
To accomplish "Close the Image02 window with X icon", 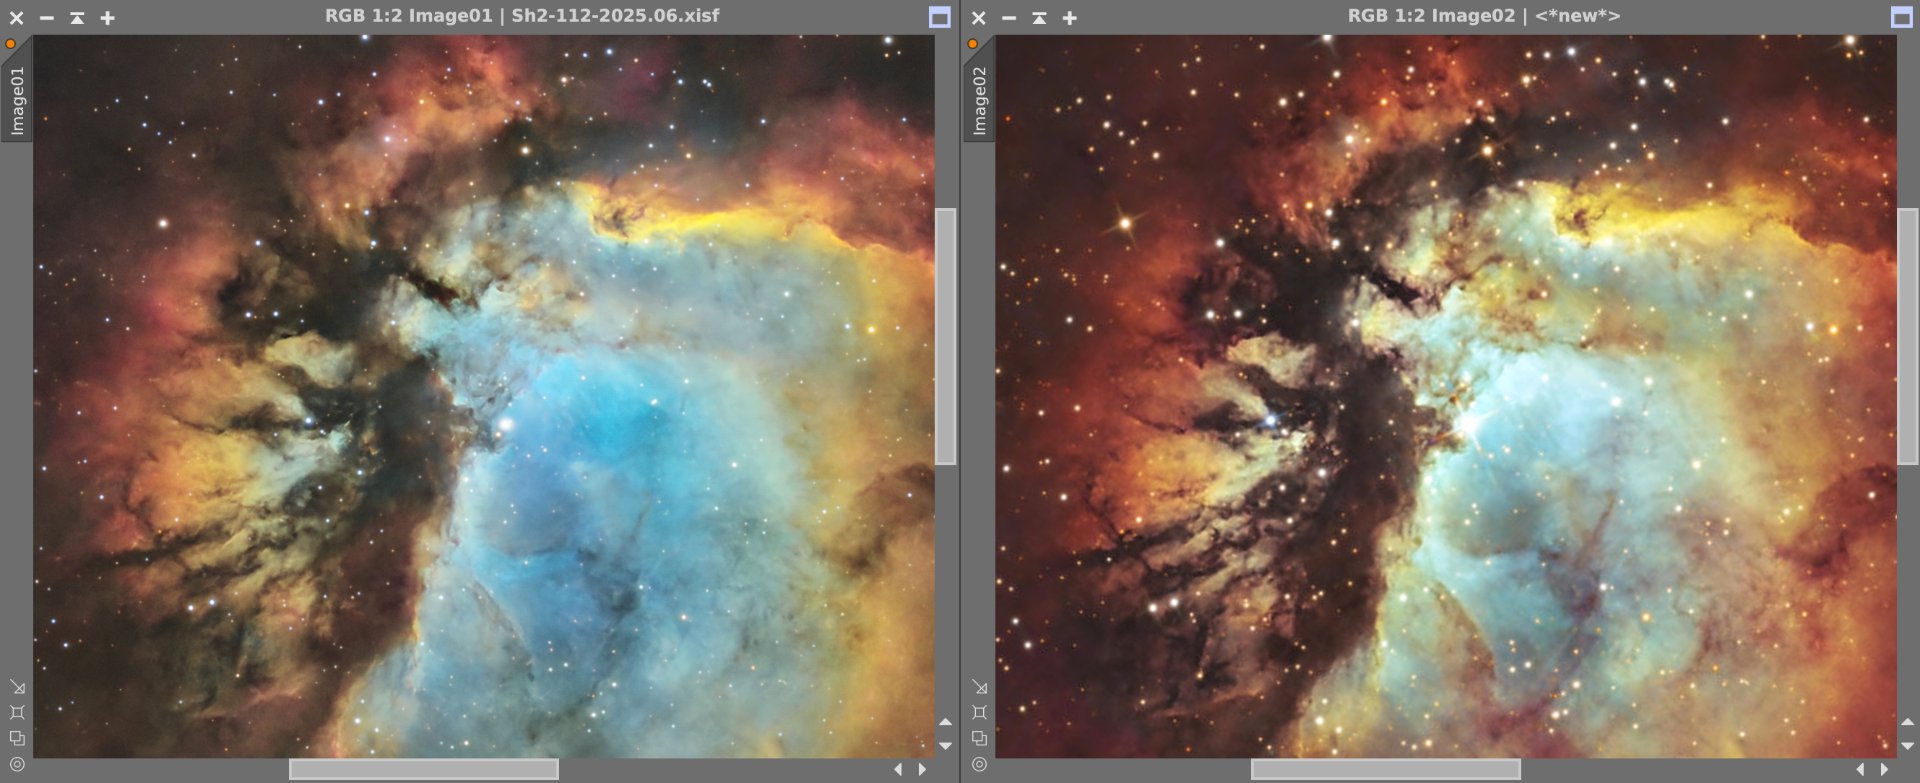I will pos(979,18).
